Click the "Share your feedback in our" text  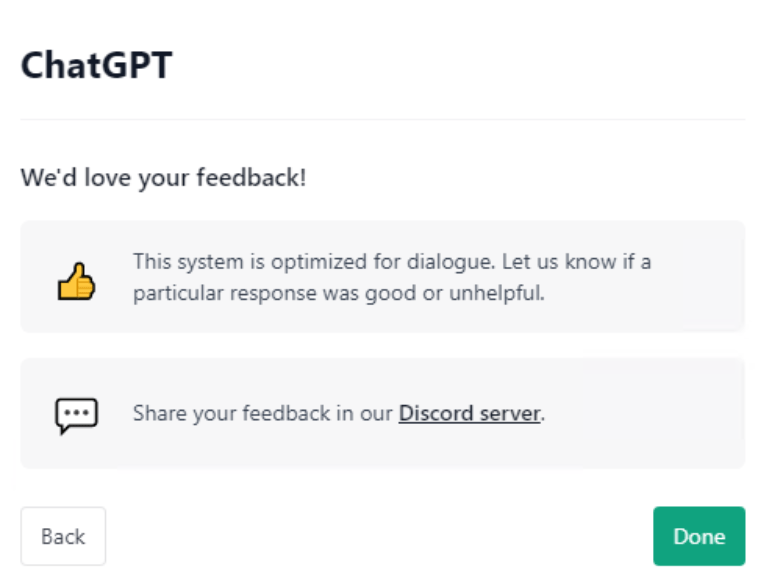[263, 413]
